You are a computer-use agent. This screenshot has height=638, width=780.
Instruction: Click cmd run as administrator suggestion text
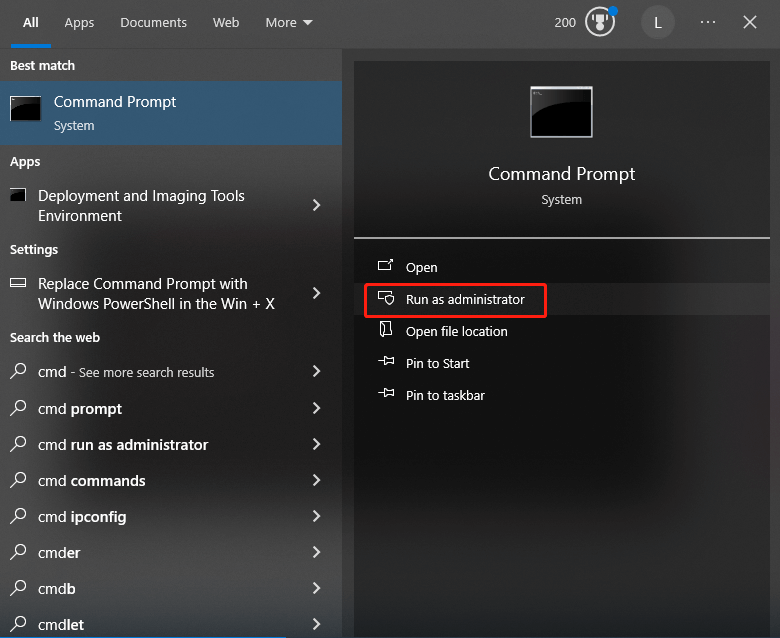123,445
